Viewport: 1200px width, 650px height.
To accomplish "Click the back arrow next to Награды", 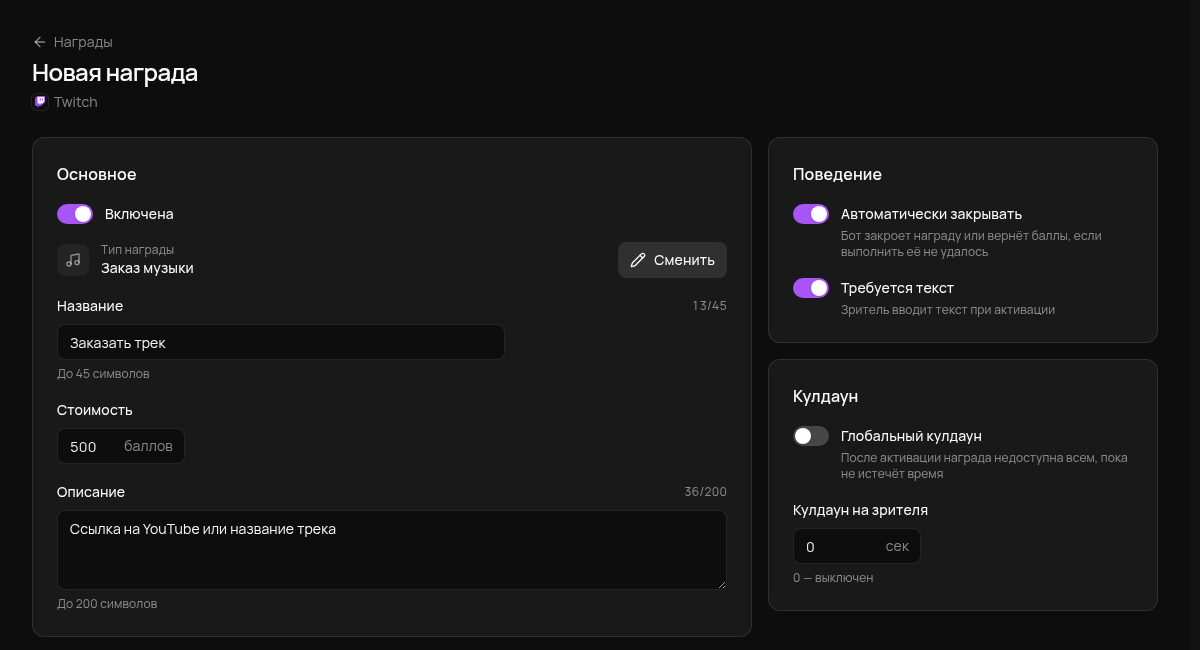I will point(40,42).
